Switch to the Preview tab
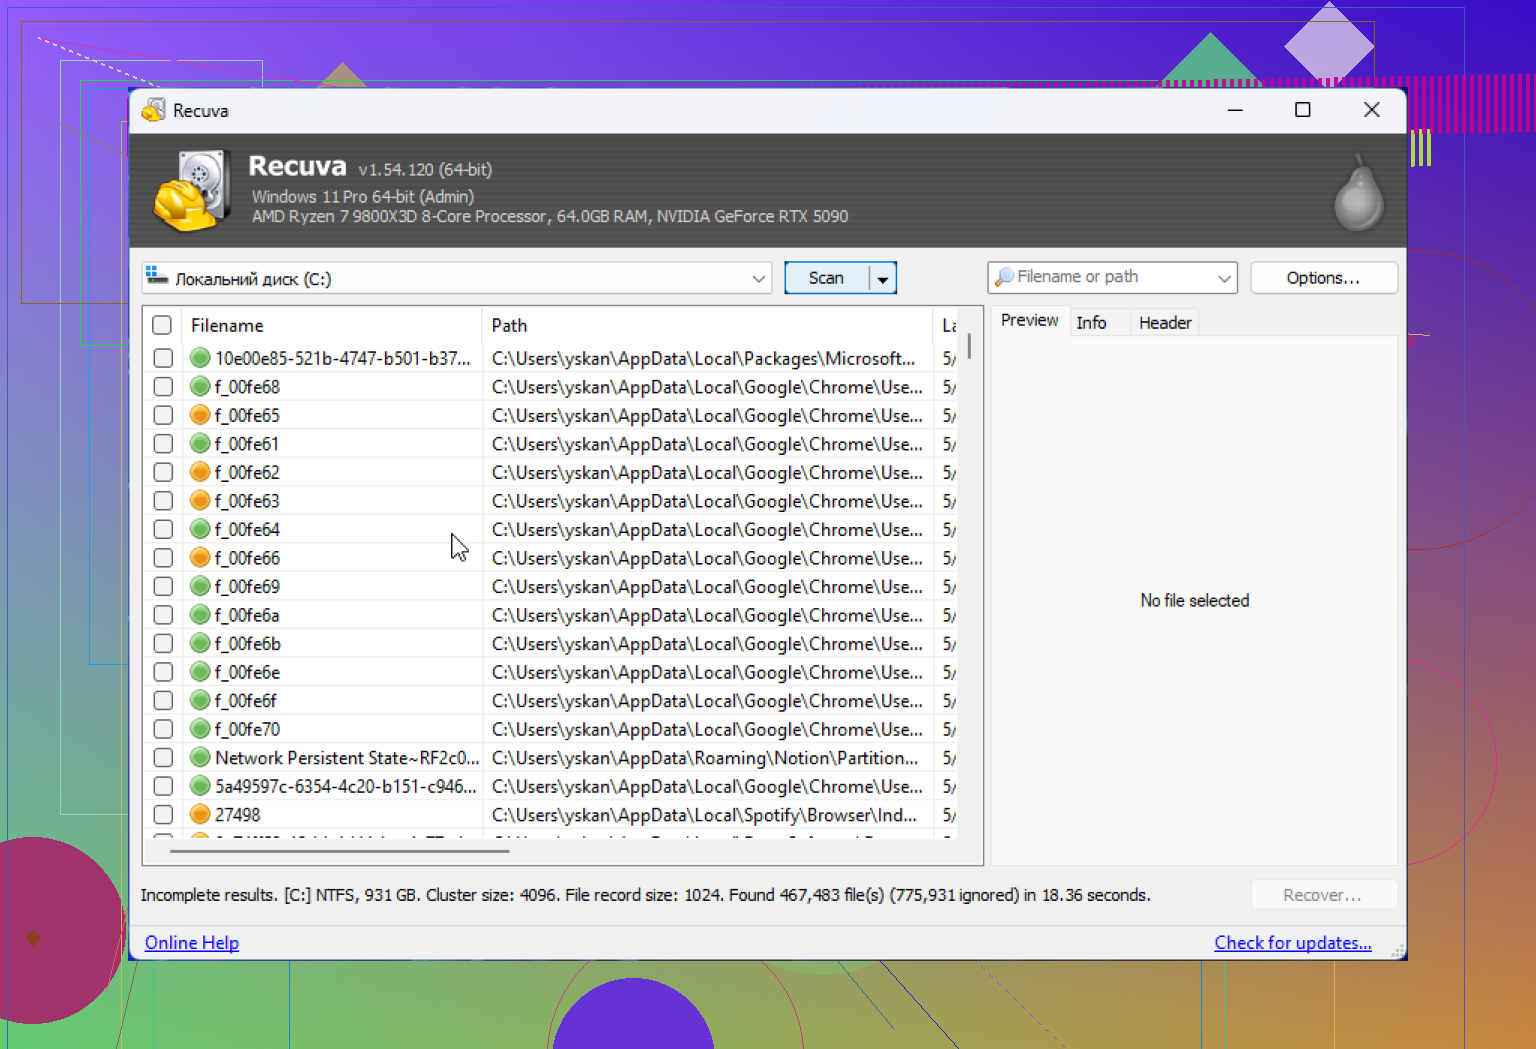 1029,320
